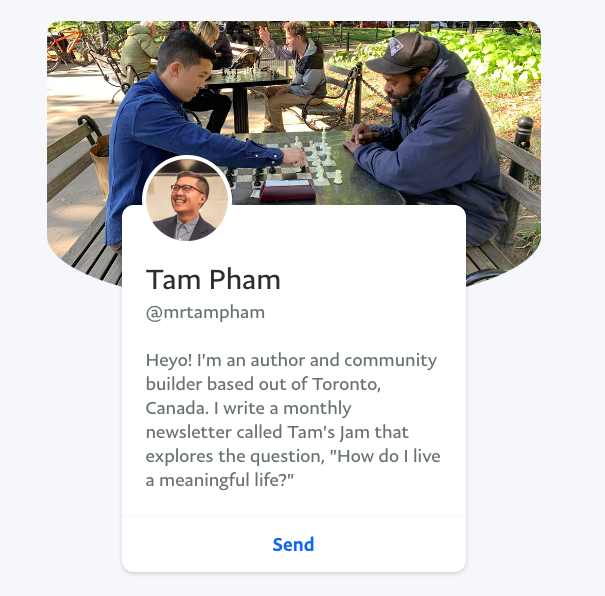Open Tam Pham's circular profile avatar

point(187,200)
